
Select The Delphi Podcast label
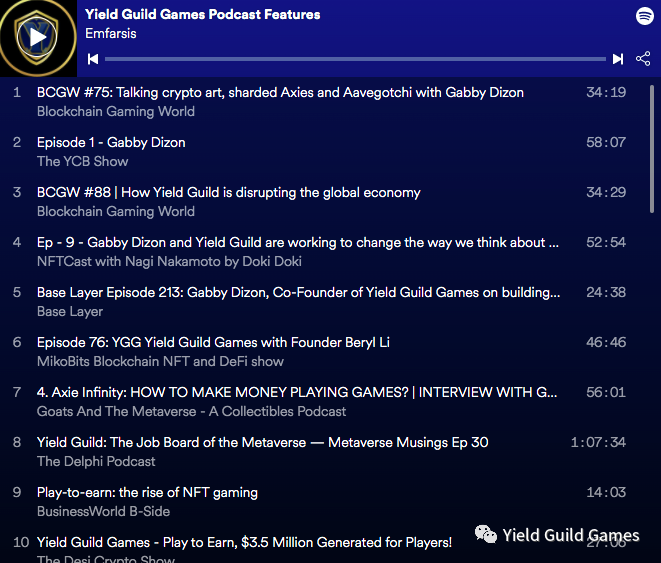point(96,461)
